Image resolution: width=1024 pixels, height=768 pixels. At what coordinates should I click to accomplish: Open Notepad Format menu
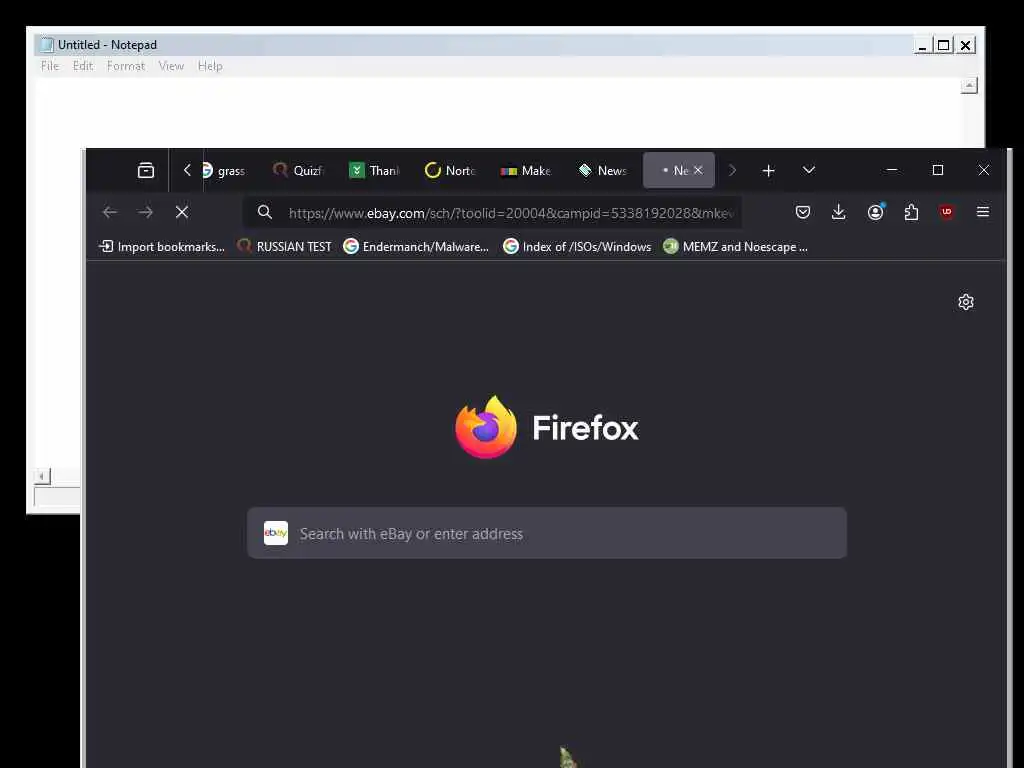[x=126, y=66]
